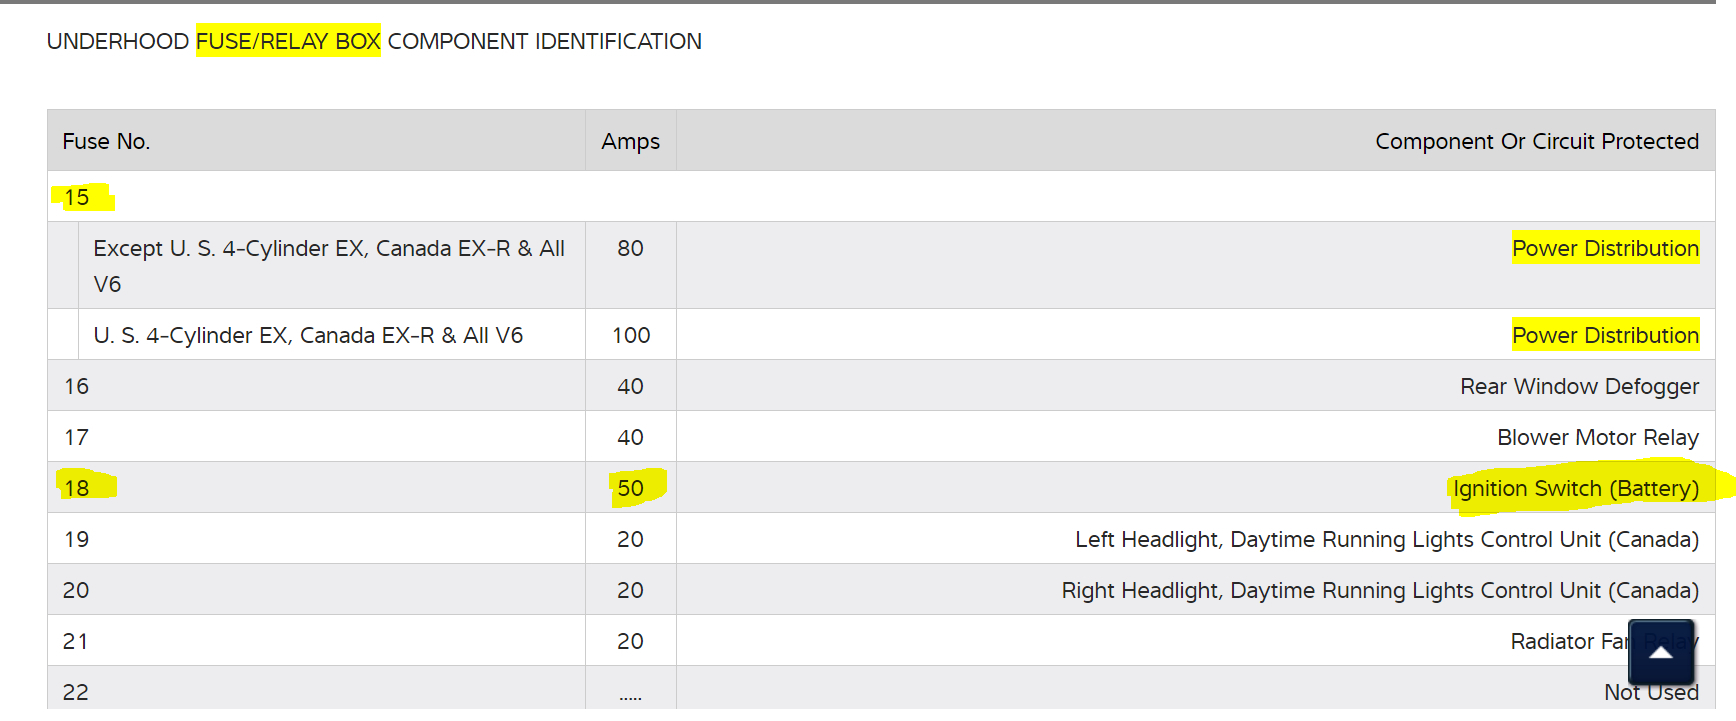Click the Blower Motor Relay entry

tap(1597, 437)
